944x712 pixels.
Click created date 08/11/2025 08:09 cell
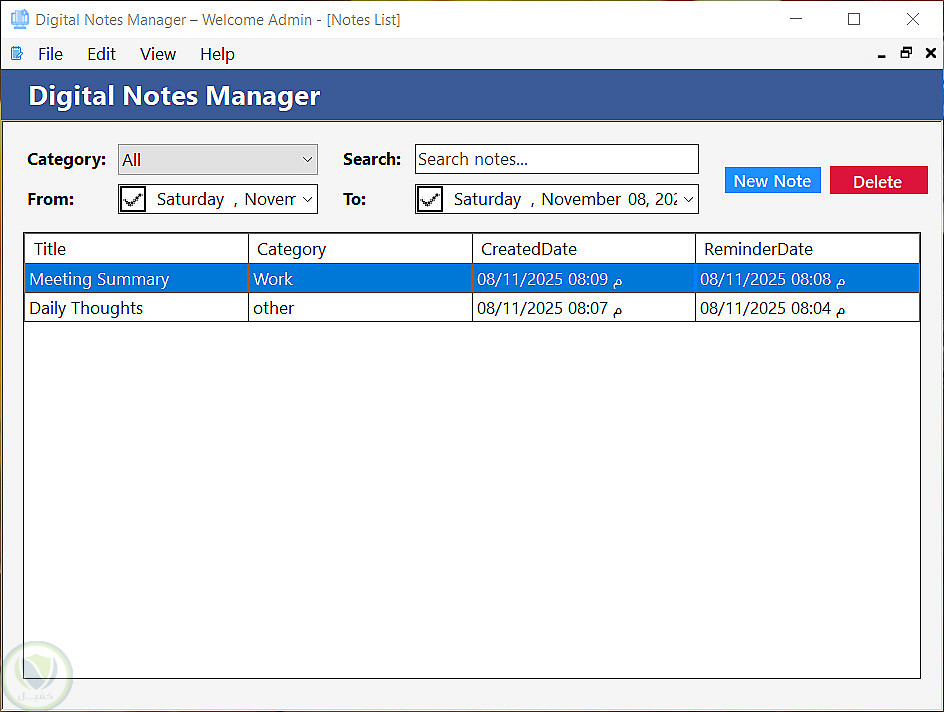pos(584,279)
